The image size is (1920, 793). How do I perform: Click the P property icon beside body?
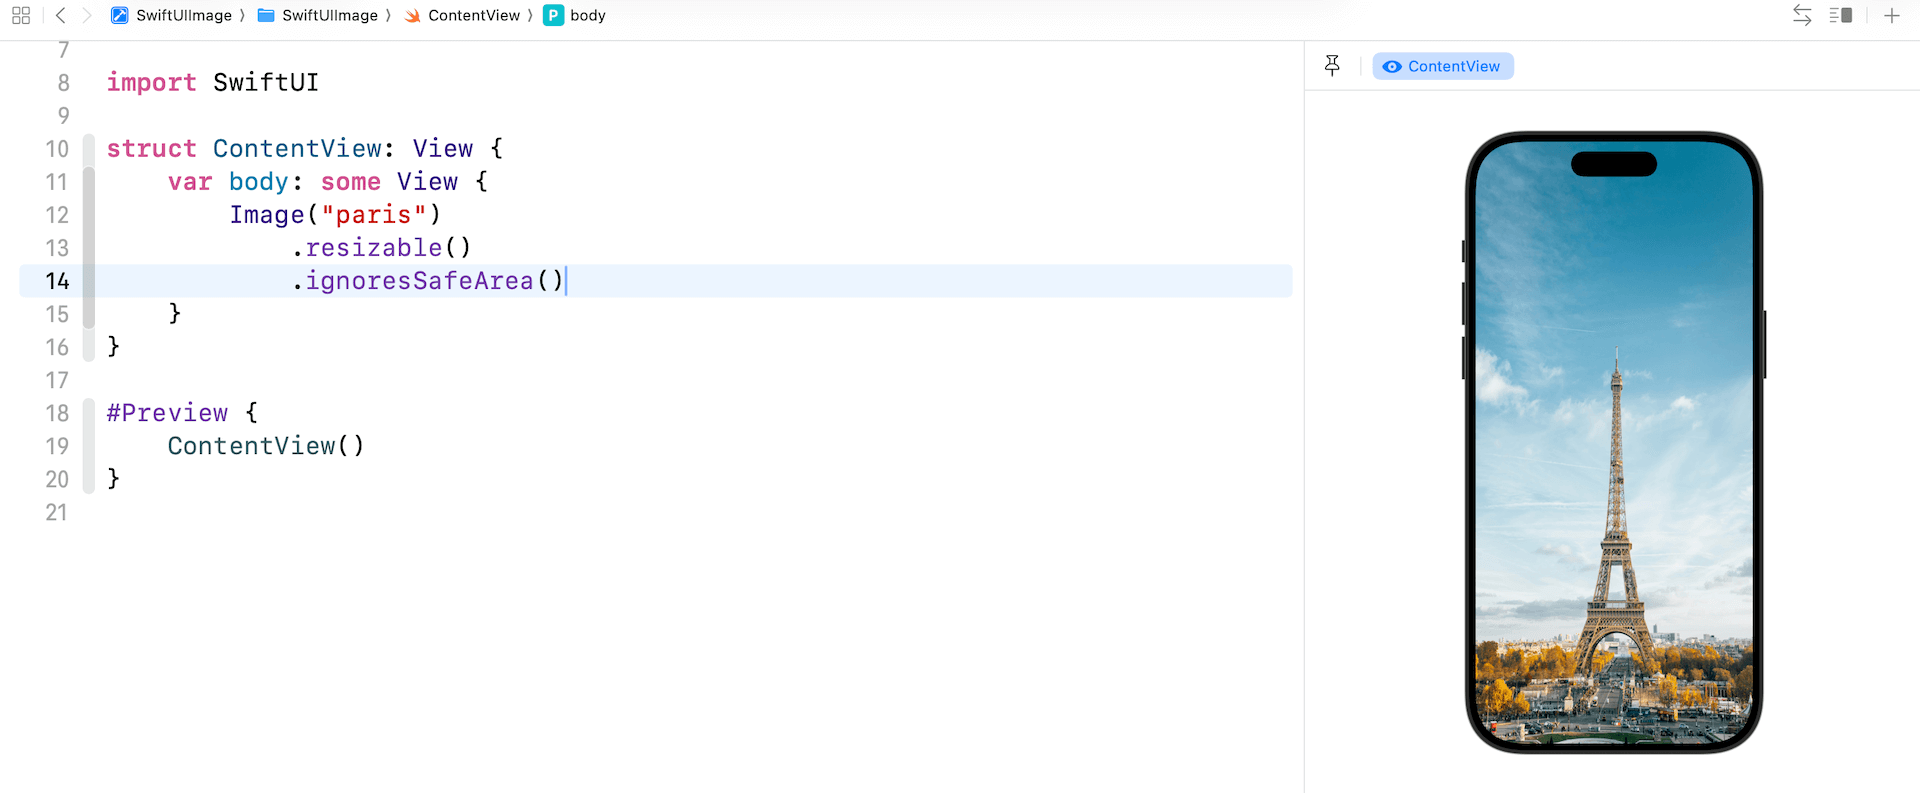553,16
